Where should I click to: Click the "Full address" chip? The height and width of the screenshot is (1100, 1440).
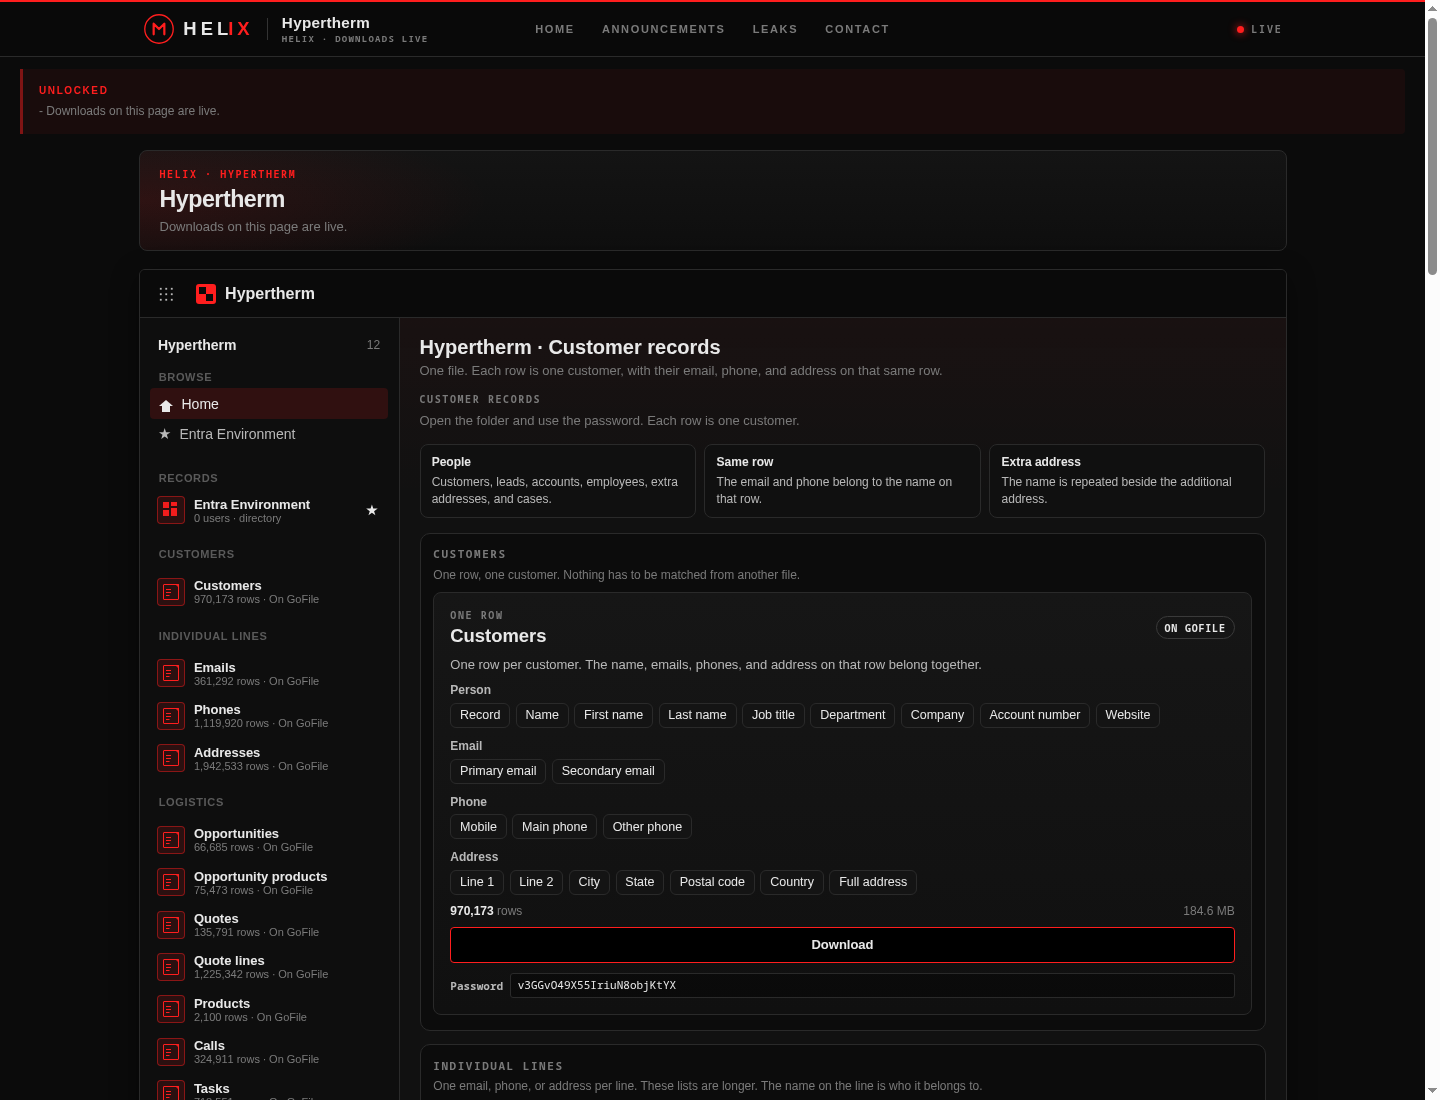tap(873, 882)
